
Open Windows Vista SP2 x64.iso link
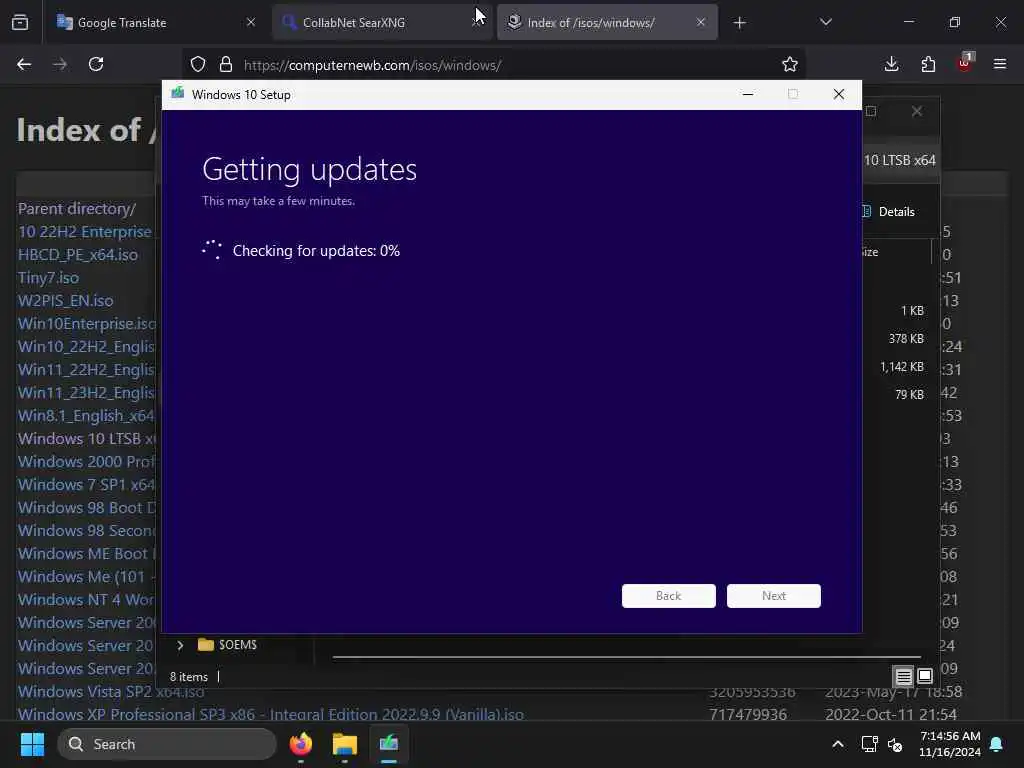(111, 692)
